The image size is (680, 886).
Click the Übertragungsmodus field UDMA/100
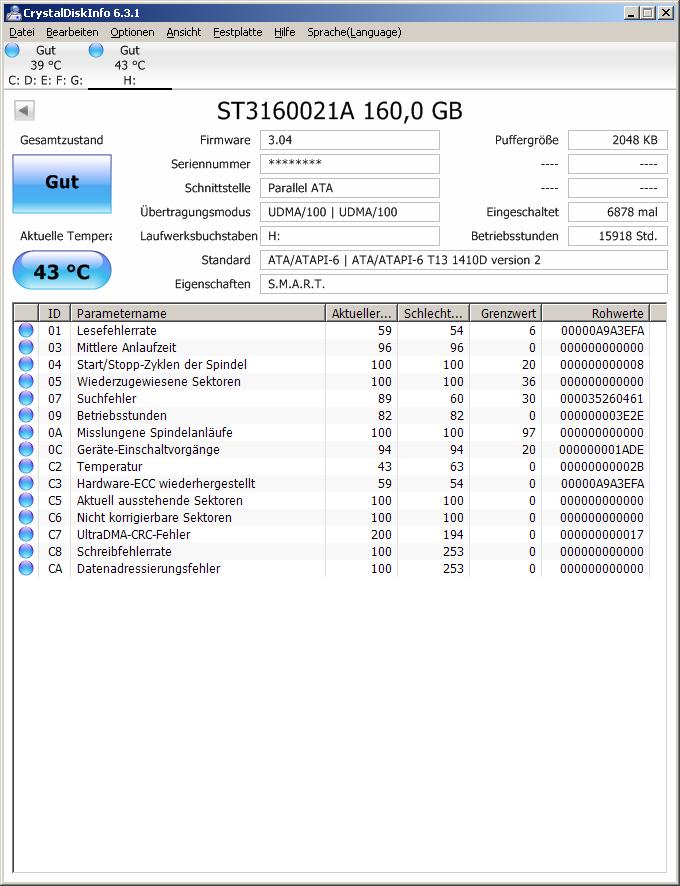point(350,212)
